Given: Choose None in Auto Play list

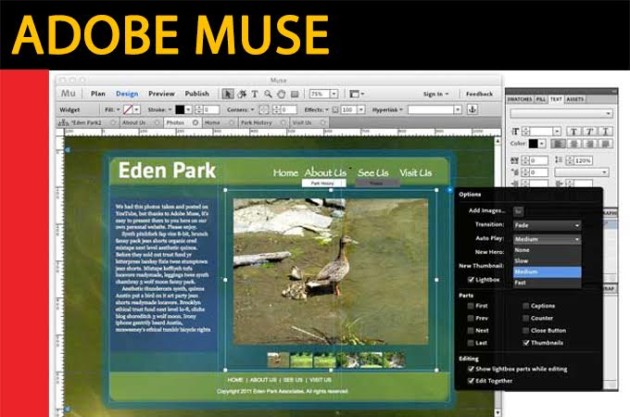Looking at the screenshot, I should (x=547, y=250).
